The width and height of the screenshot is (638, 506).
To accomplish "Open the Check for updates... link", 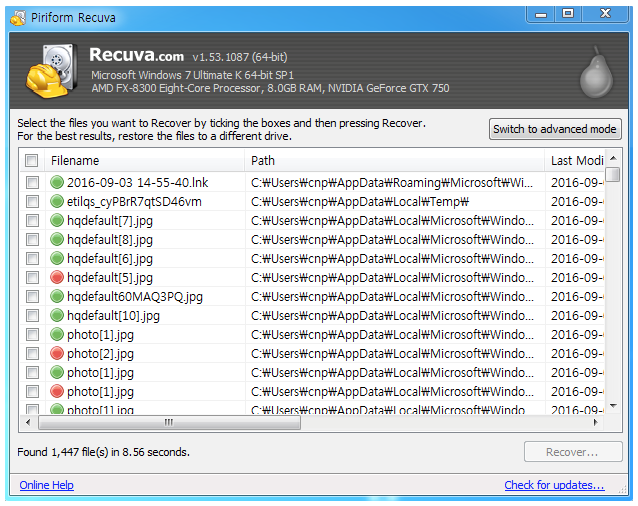I will point(554,485).
